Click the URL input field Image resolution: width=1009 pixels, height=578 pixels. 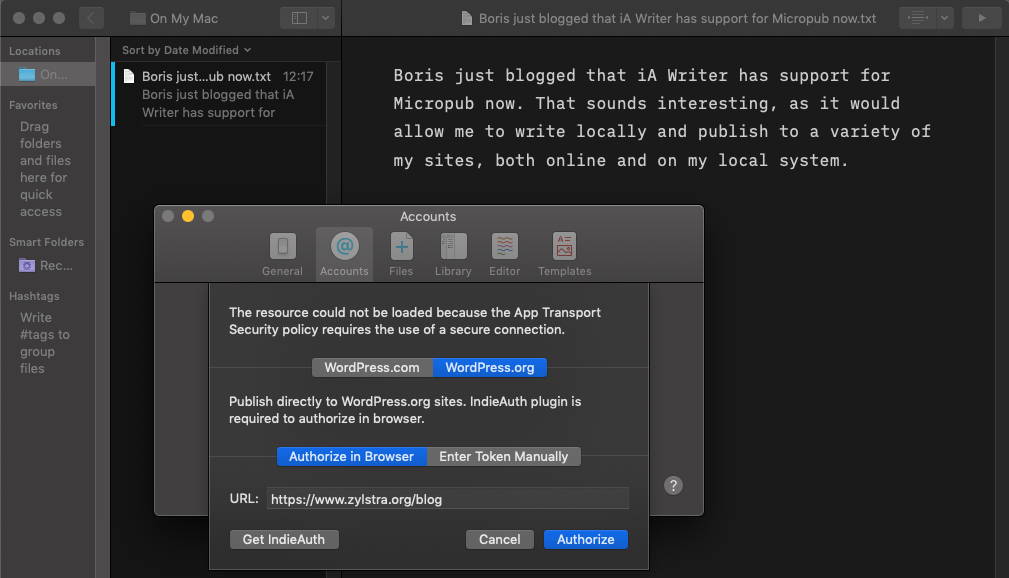tap(448, 499)
